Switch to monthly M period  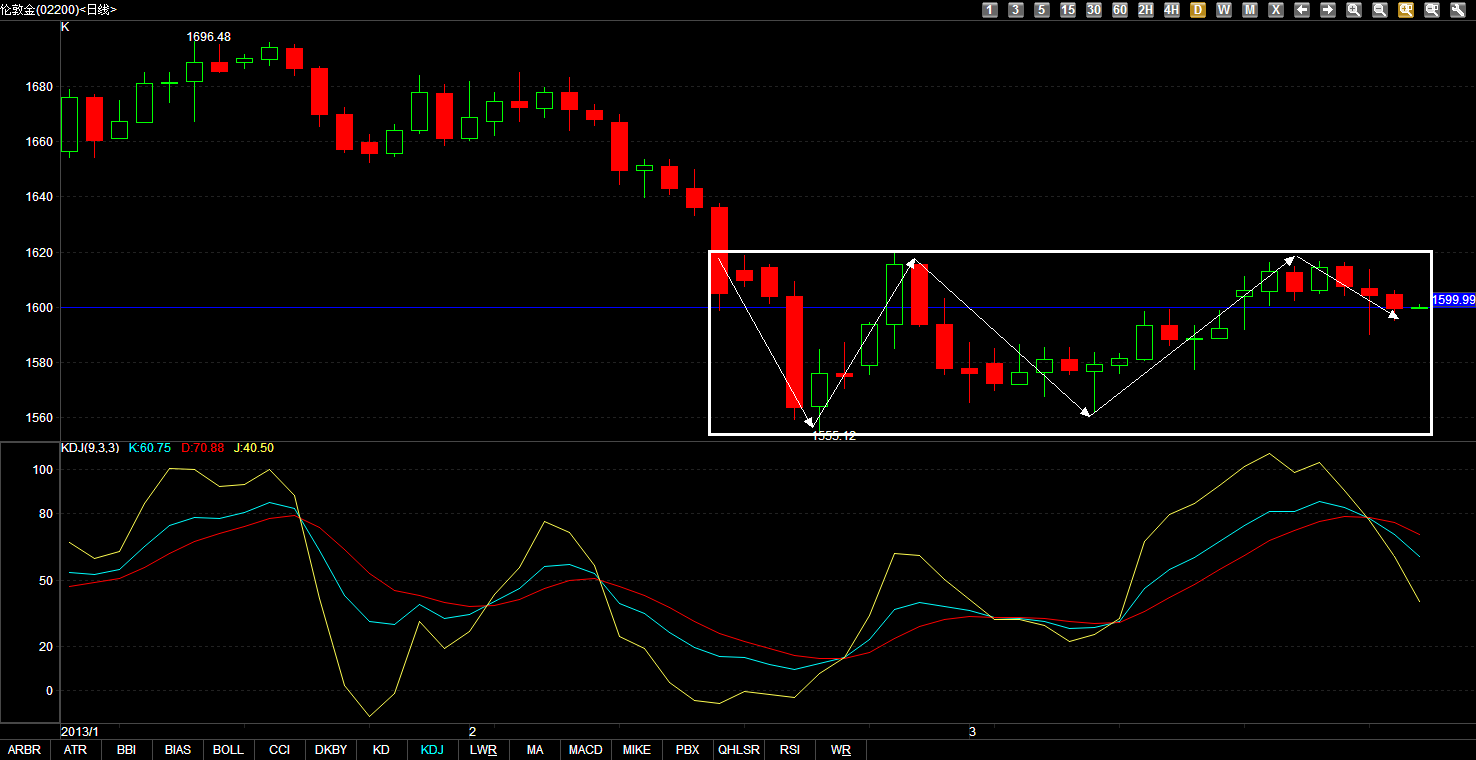coord(1250,9)
